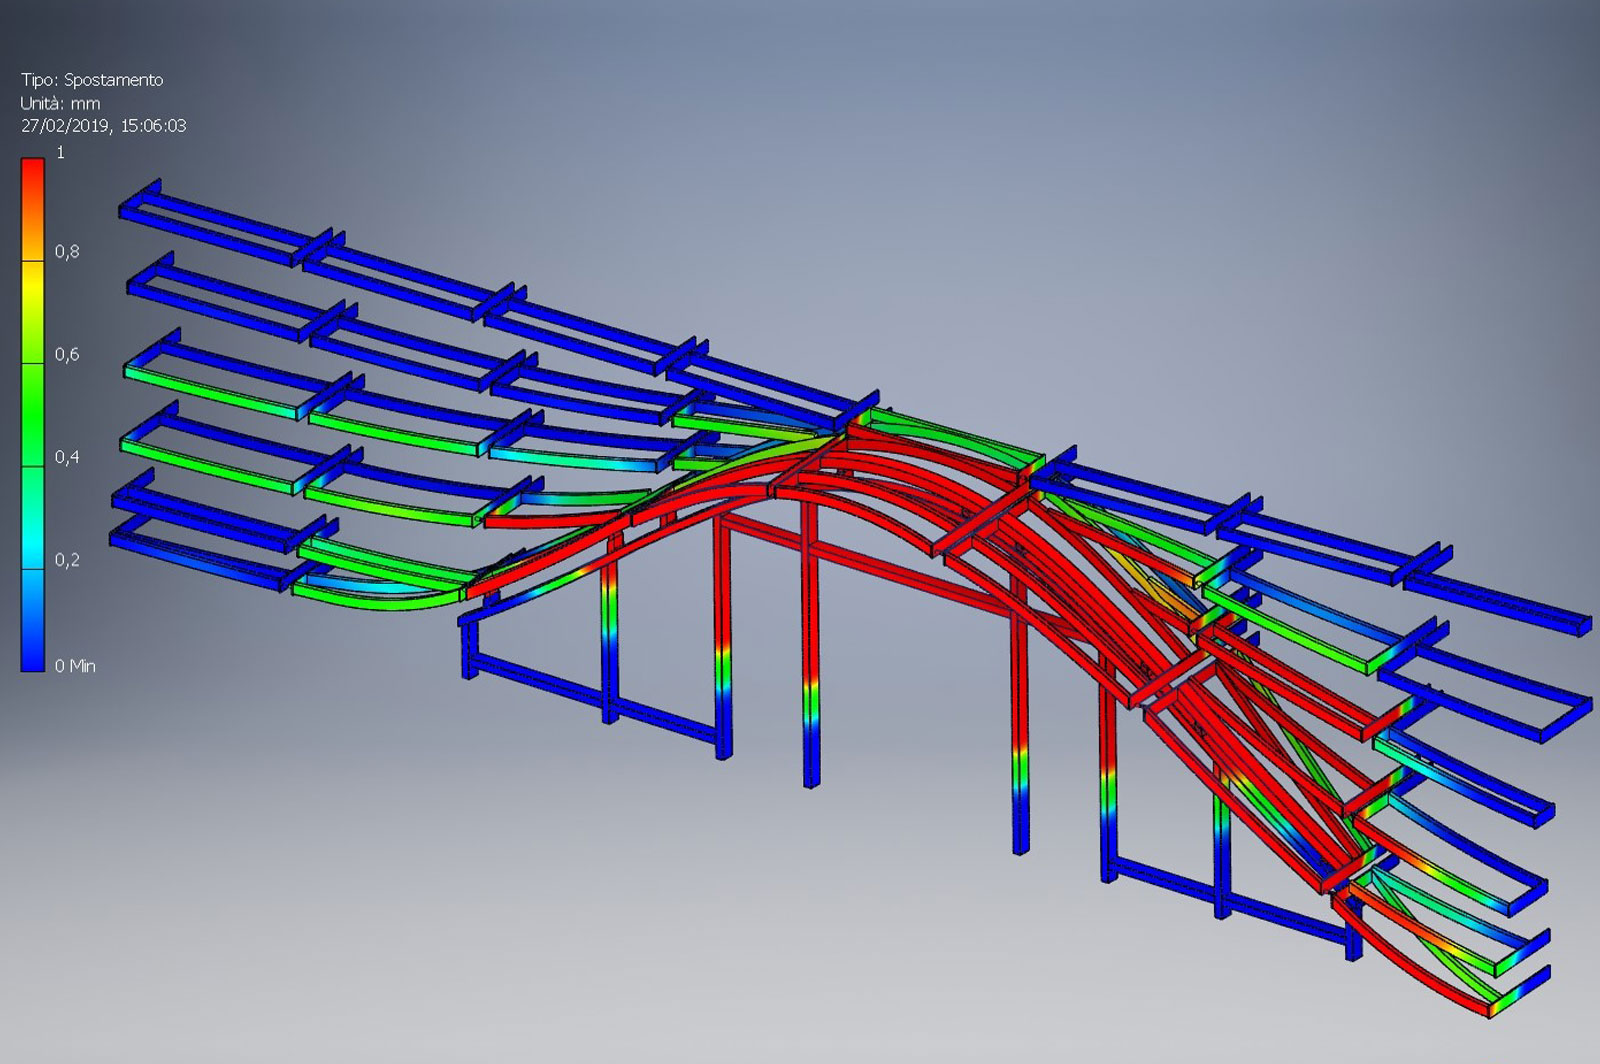Click the legend value '0,6'
This screenshot has height=1064, width=1600.
click(x=67, y=355)
